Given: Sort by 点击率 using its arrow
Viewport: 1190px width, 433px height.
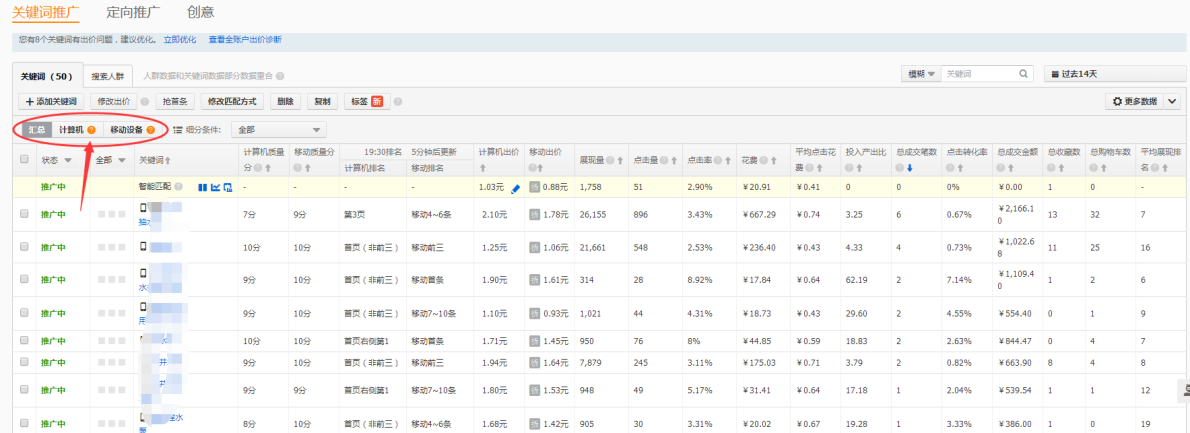Looking at the screenshot, I should pos(729,160).
